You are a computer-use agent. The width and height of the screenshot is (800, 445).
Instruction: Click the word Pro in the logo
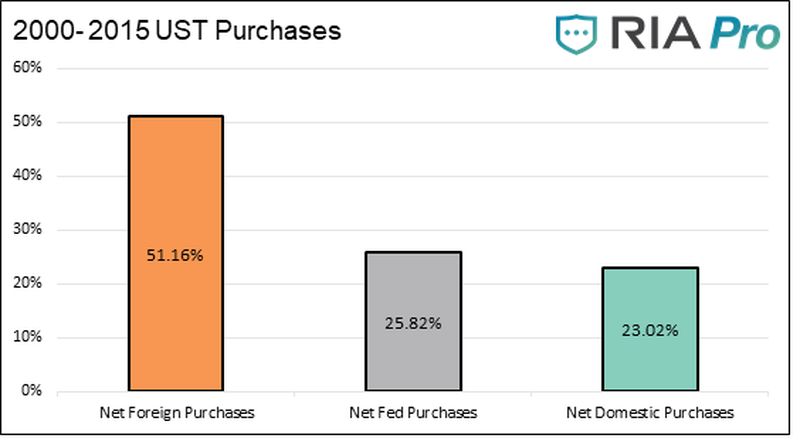pos(745,34)
